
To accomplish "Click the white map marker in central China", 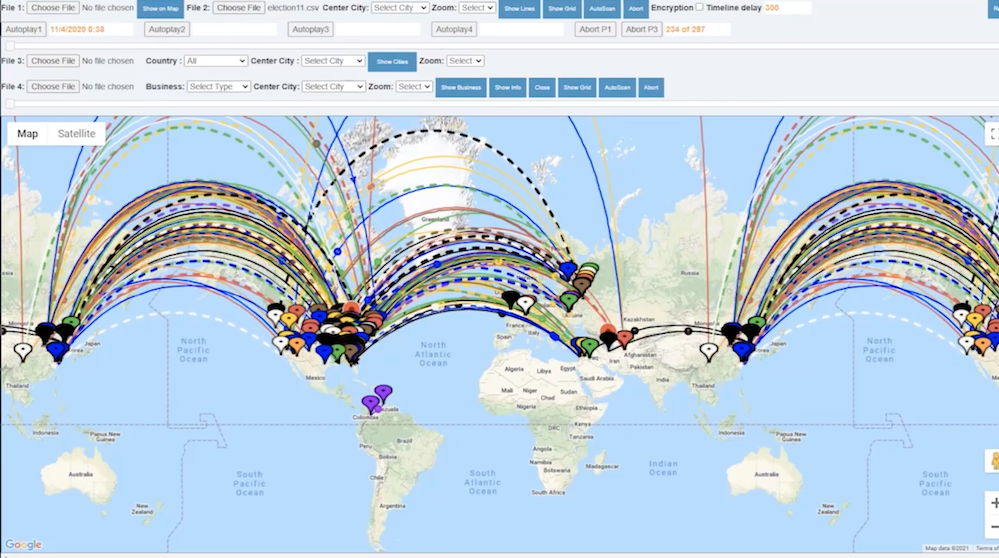I will click(709, 351).
